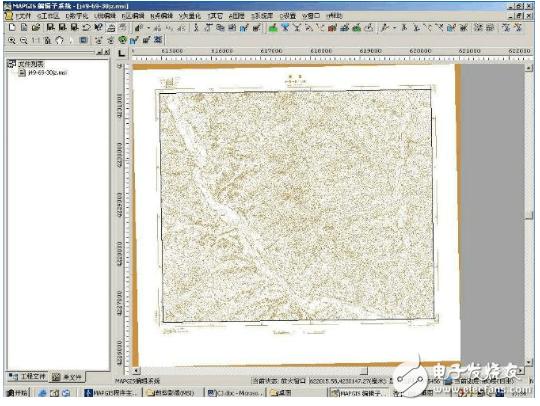Click the New file icon in toolbar
The image size is (540, 406).
click(12, 28)
